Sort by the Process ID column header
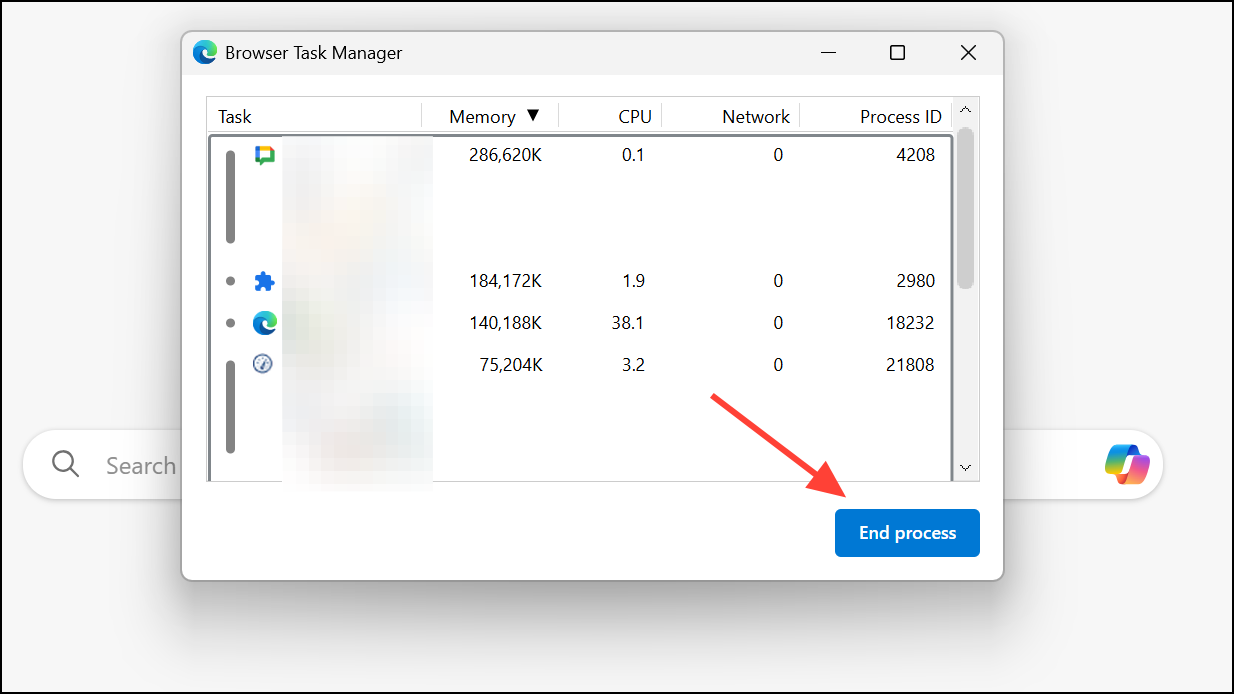The width and height of the screenshot is (1234, 694). [x=900, y=117]
